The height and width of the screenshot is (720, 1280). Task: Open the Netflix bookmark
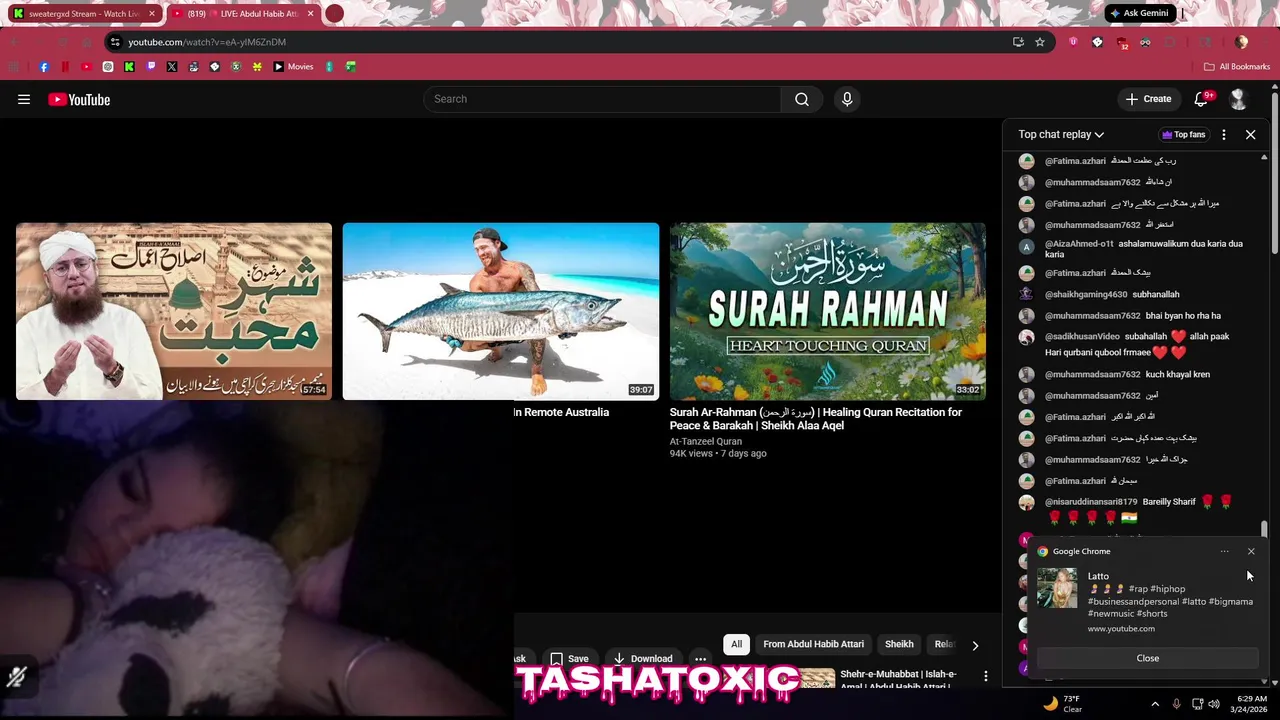(65, 67)
